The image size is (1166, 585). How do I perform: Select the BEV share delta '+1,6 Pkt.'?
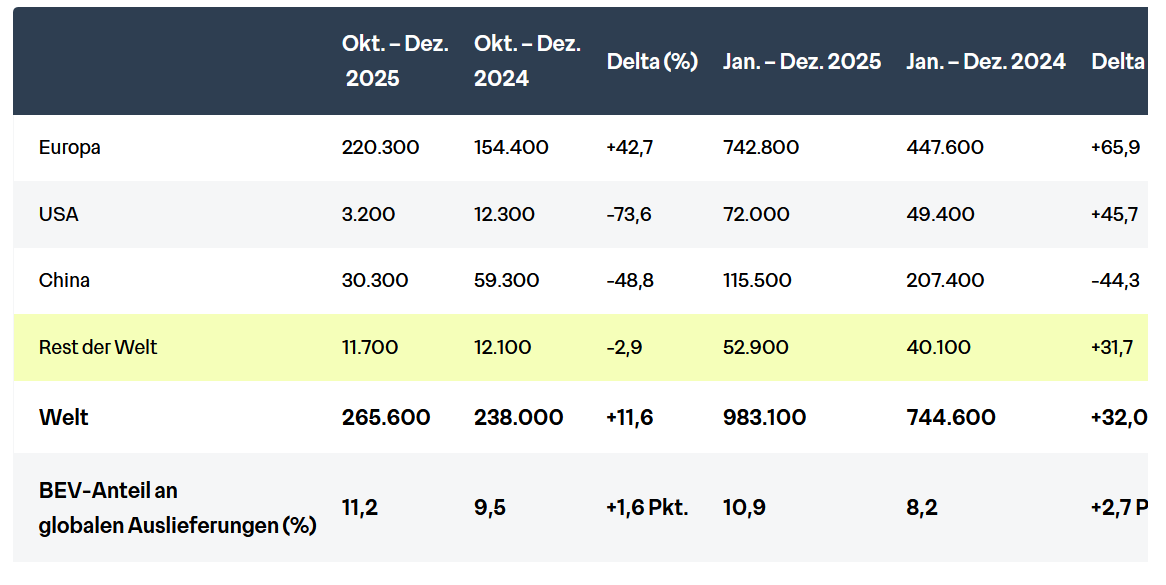647,508
